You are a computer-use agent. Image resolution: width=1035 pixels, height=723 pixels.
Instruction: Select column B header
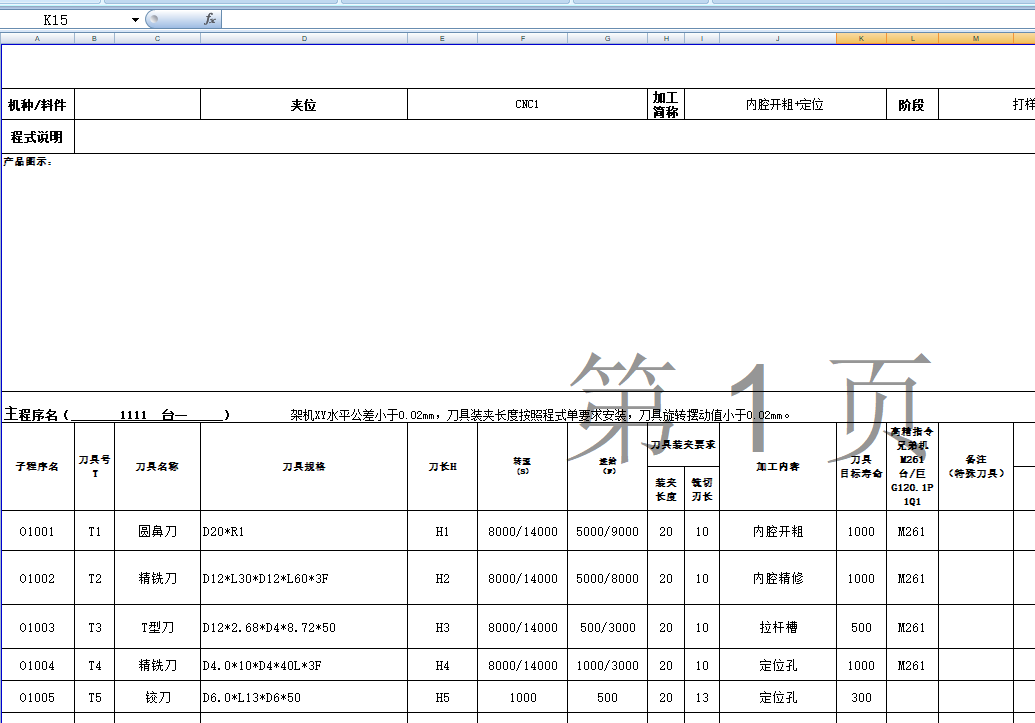pos(94,38)
